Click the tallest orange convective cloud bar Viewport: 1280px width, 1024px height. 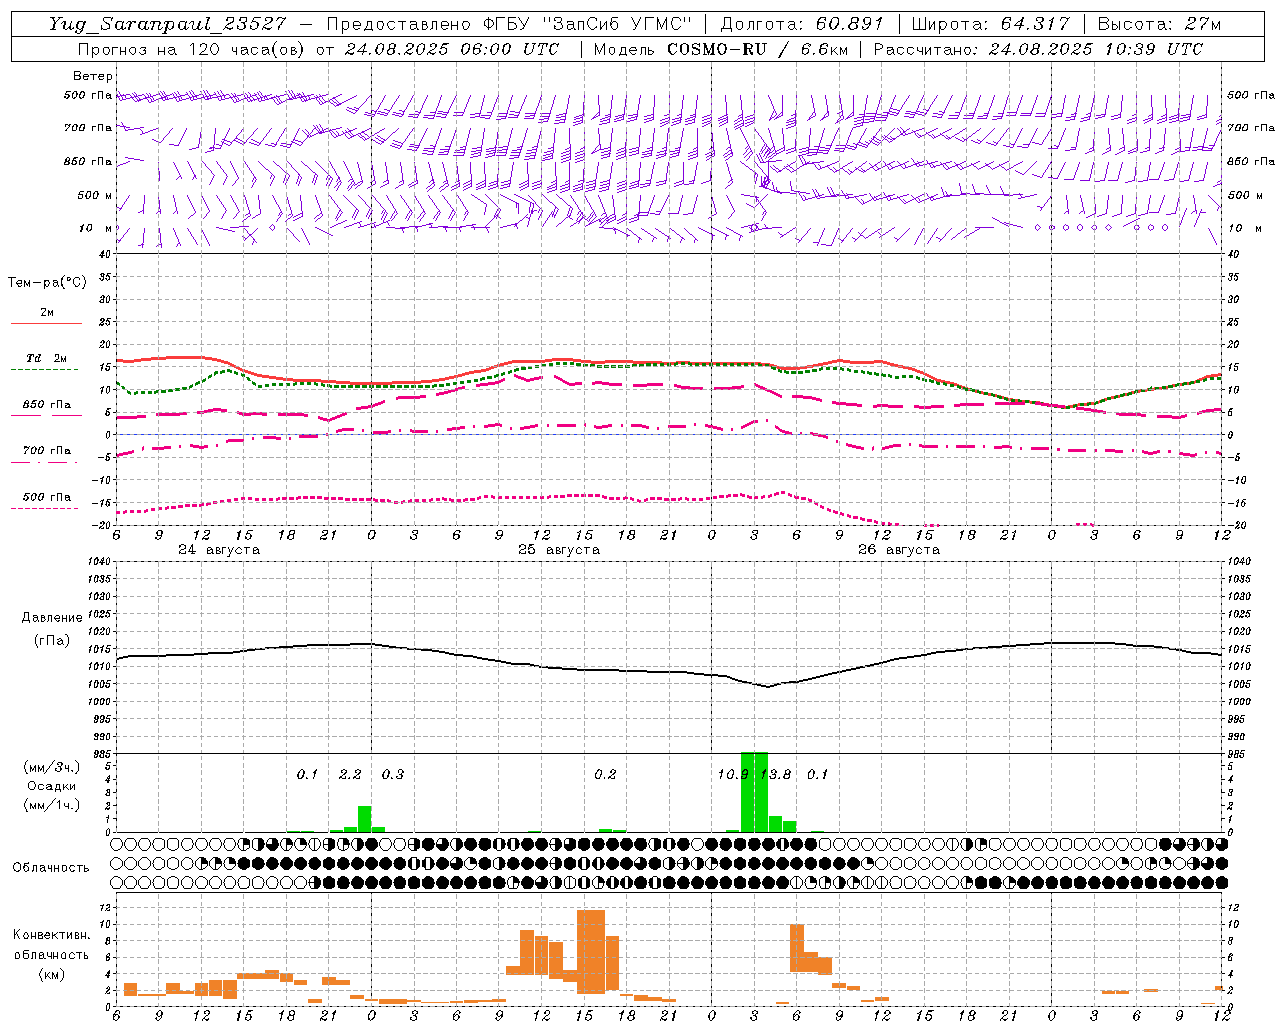coord(591,951)
